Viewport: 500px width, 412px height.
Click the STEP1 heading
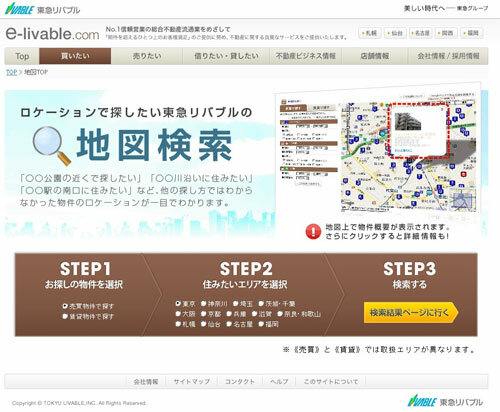point(85,269)
